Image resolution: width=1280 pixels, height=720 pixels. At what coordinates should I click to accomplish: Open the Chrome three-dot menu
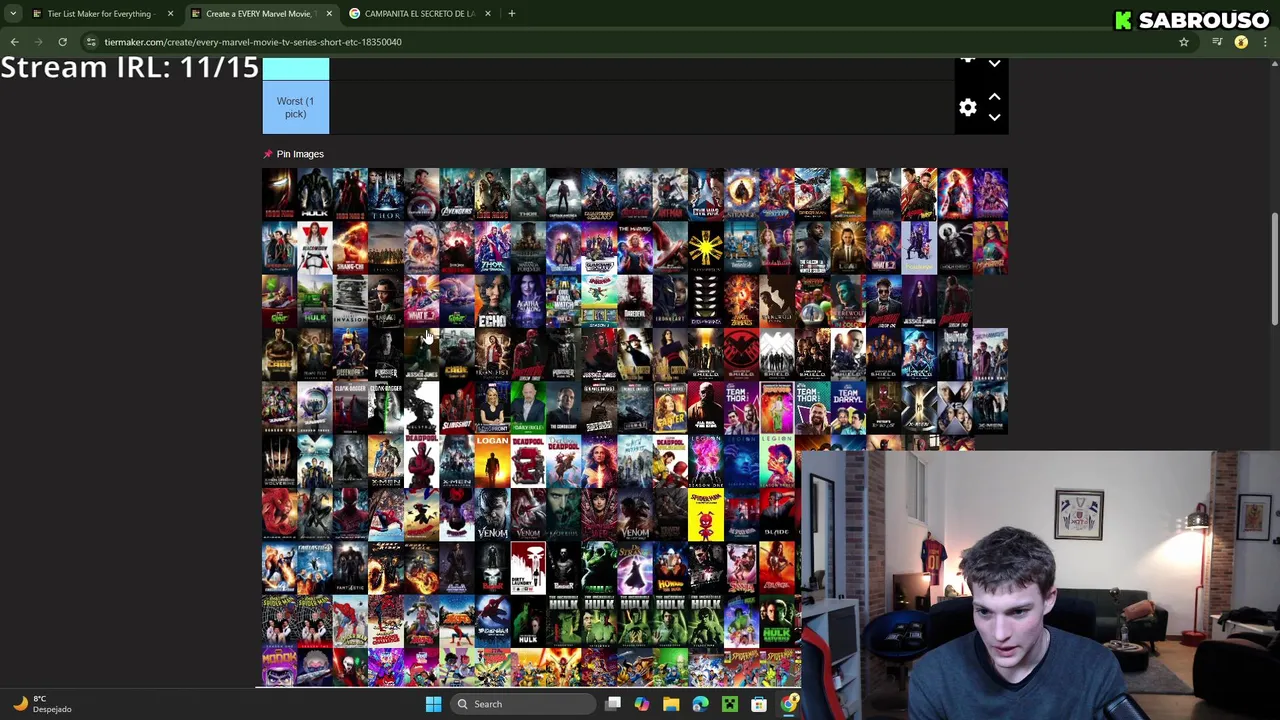pyautogui.click(x=1265, y=42)
